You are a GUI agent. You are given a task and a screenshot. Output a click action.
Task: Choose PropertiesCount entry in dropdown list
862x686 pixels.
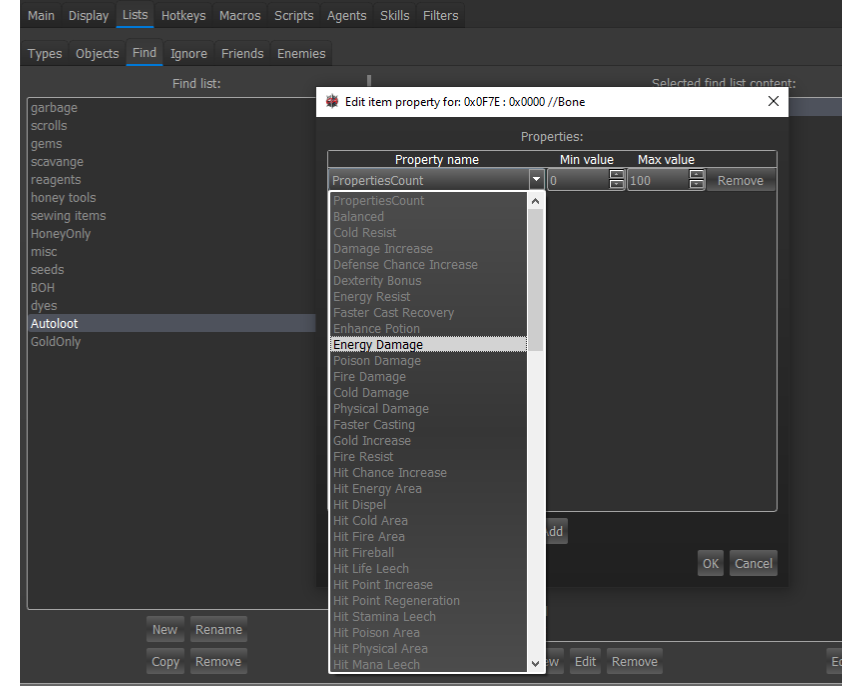[x=428, y=201]
